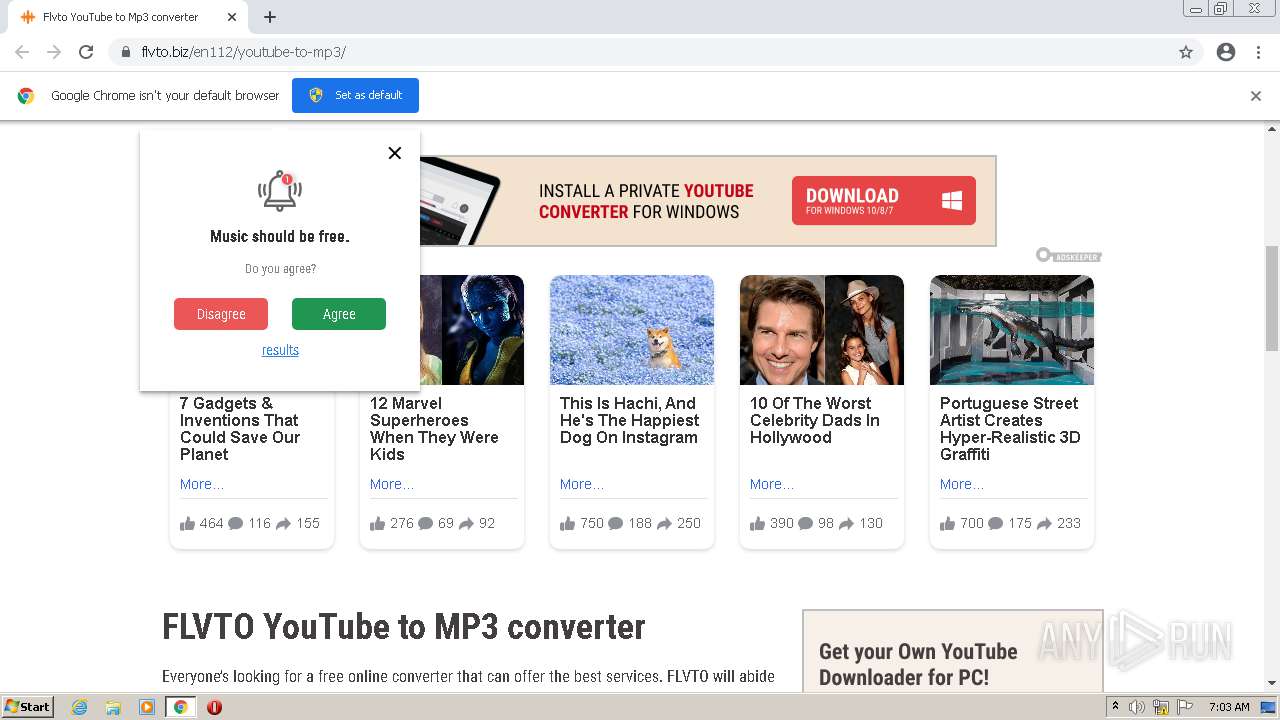1280x720 pixels.
Task: Click the padlock site info icon
Action: pyautogui.click(x=126, y=52)
